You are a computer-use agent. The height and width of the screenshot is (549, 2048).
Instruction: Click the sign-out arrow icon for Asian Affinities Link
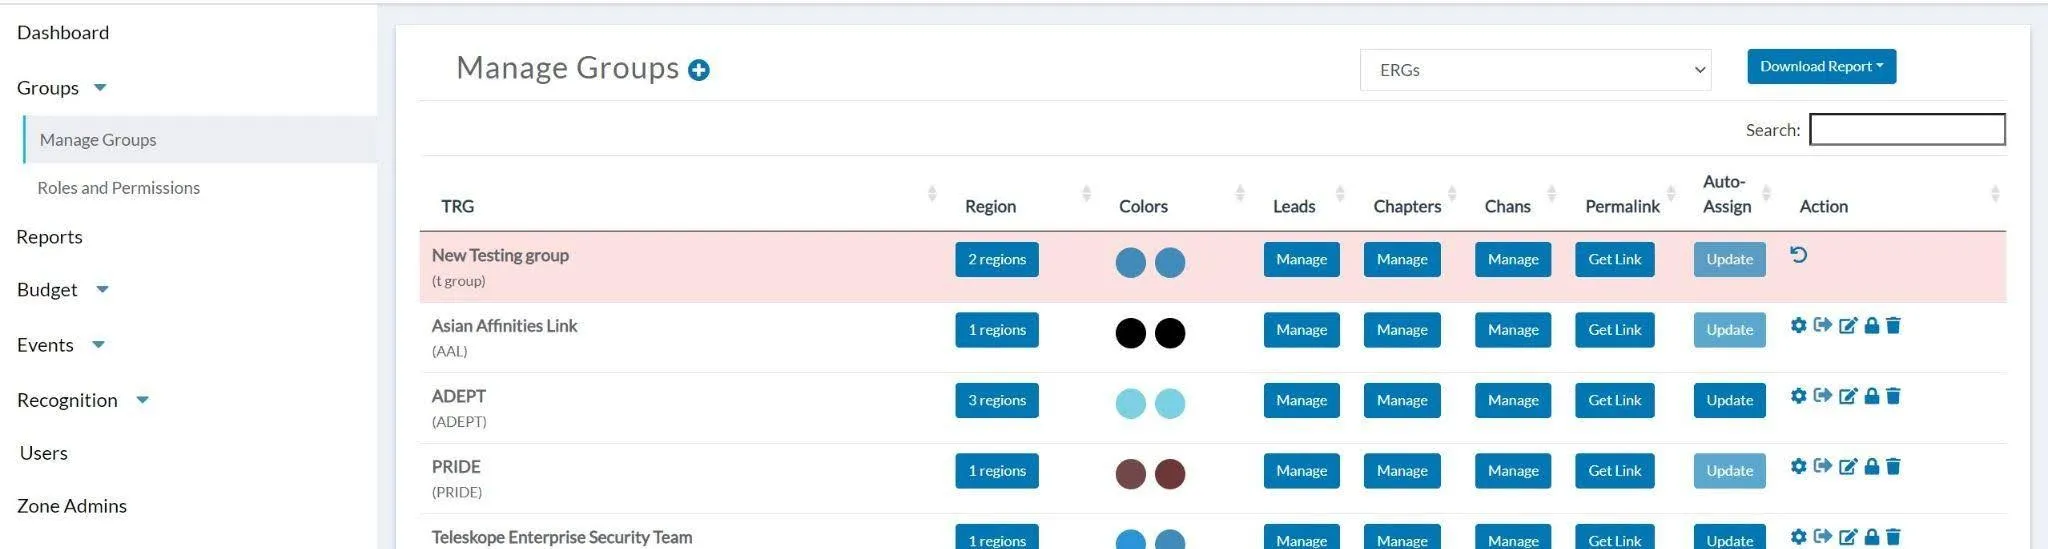[1823, 325]
